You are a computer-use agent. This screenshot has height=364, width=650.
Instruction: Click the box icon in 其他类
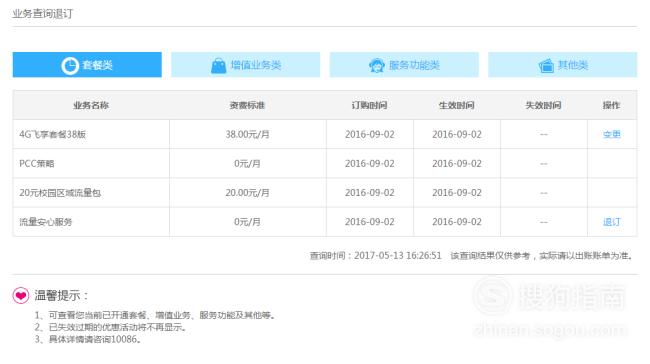click(546, 66)
